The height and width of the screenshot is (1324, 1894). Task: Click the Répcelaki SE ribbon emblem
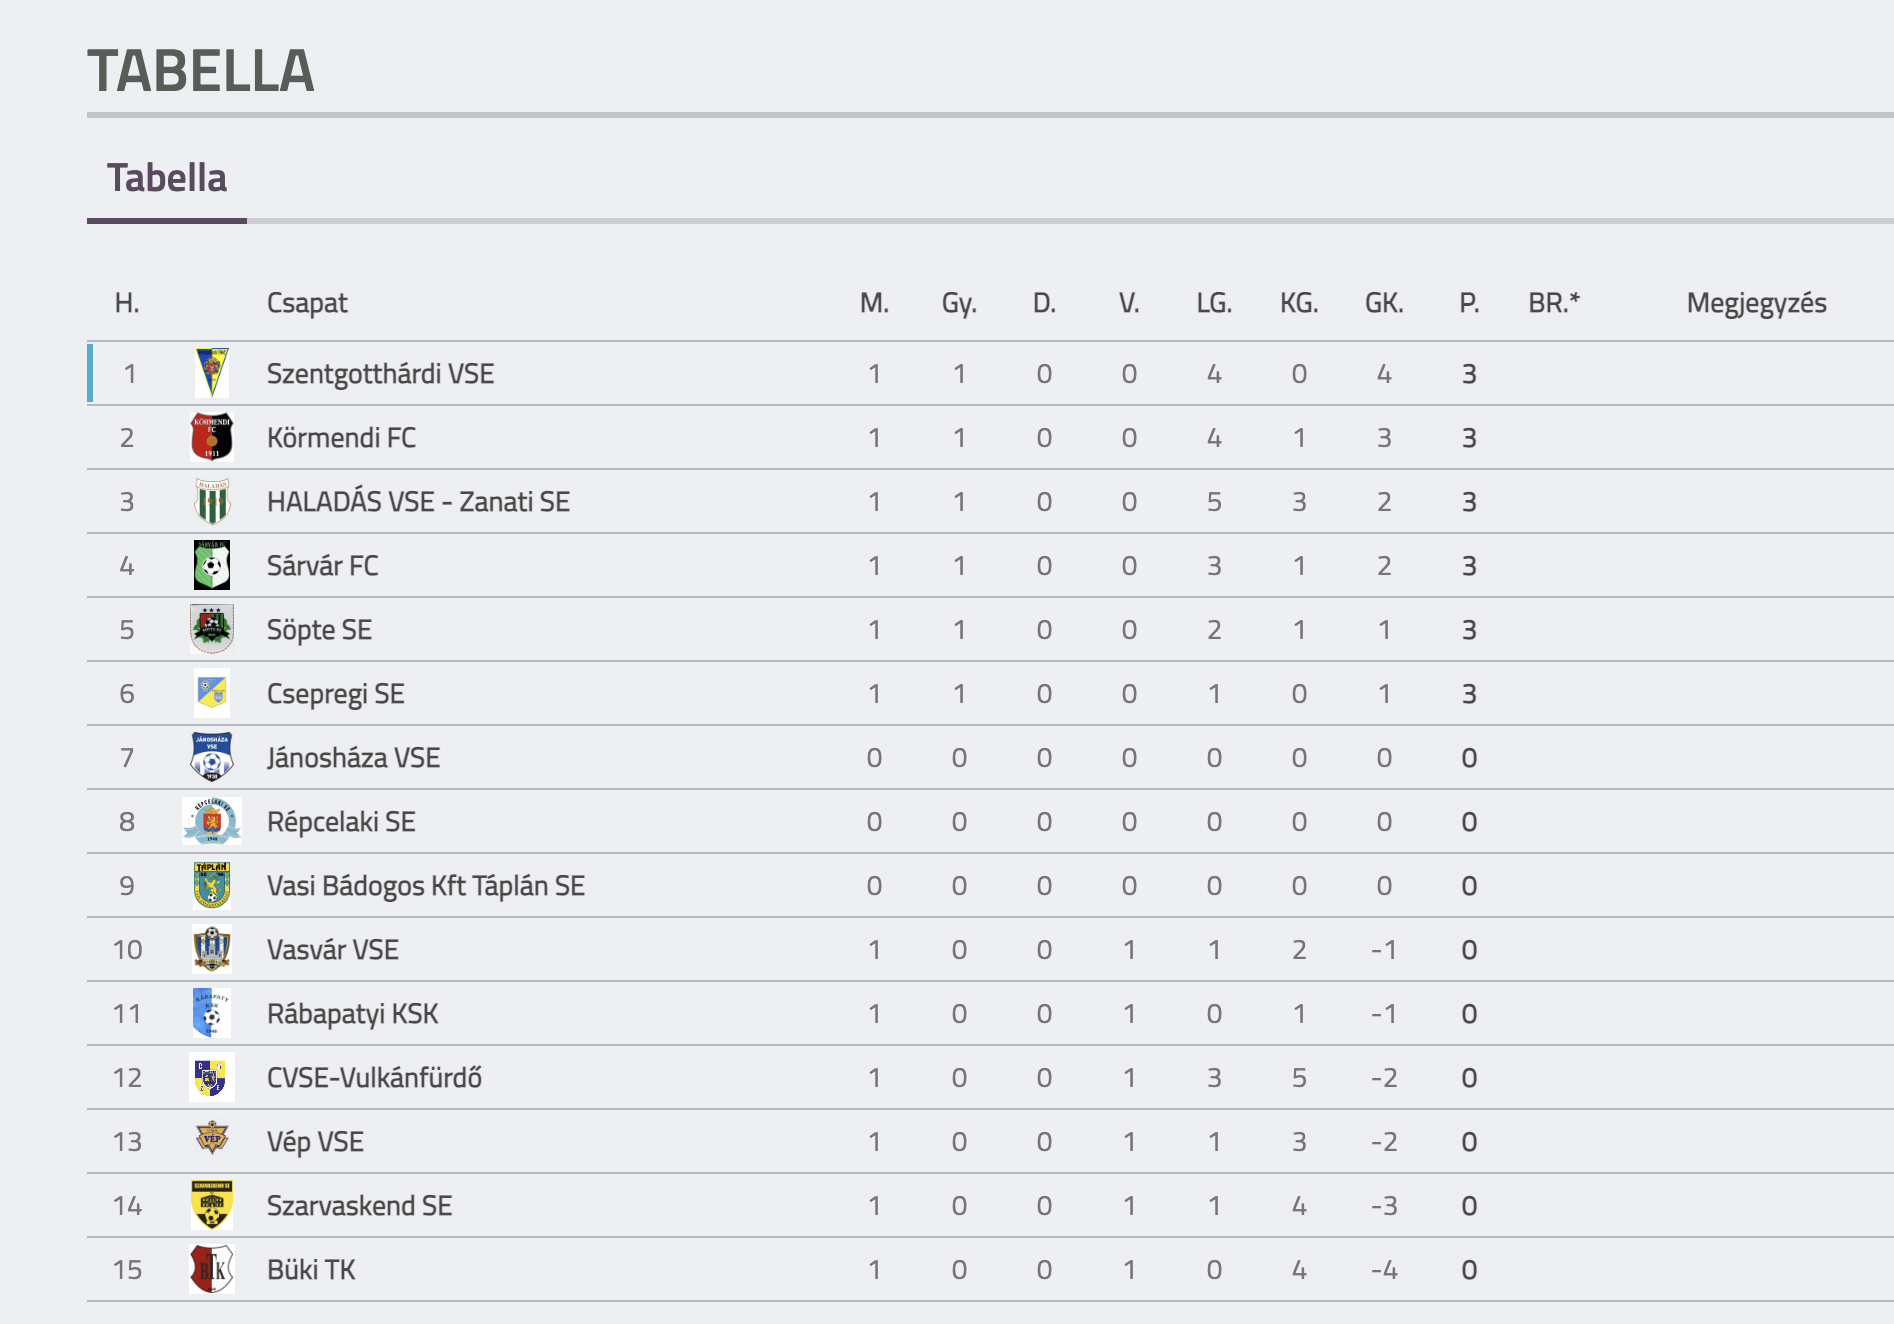coord(212,821)
